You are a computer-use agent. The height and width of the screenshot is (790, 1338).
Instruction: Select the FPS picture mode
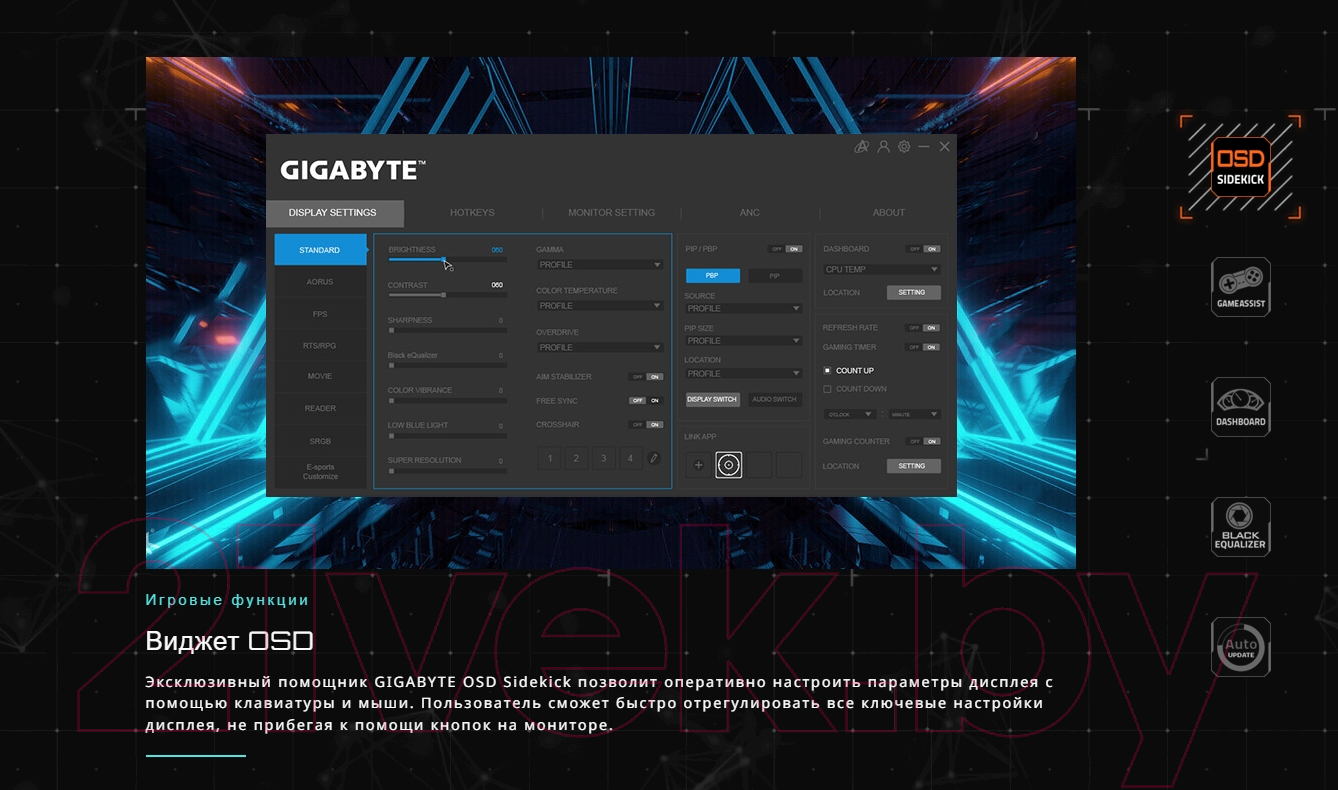pyautogui.click(x=320, y=314)
